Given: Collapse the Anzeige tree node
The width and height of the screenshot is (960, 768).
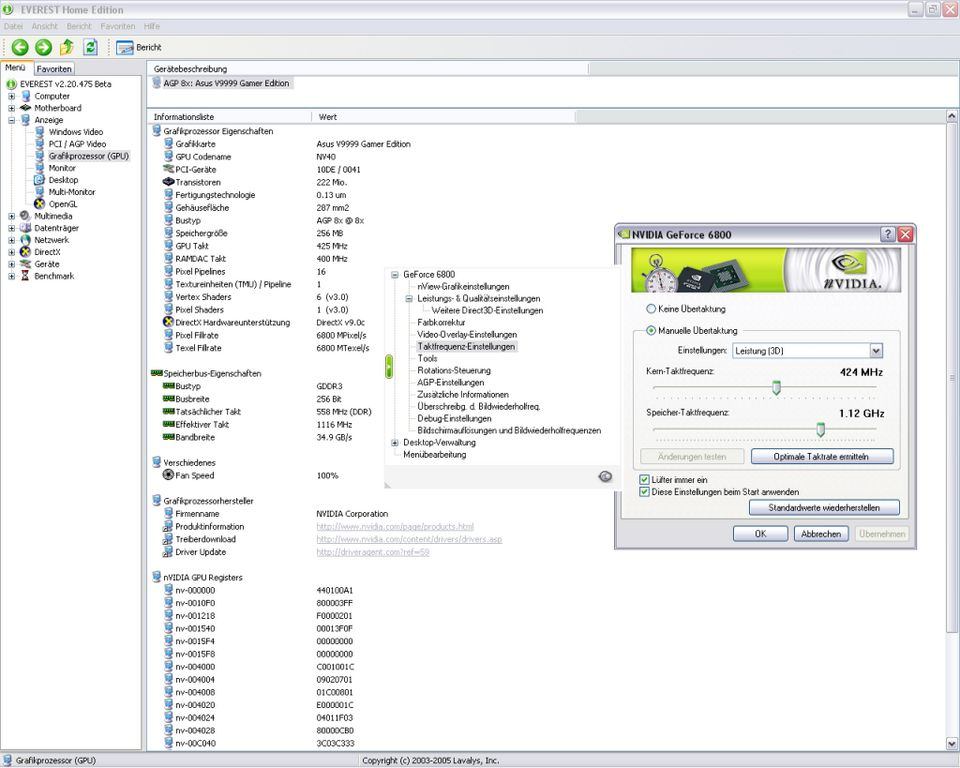Looking at the screenshot, I should (x=12, y=120).
